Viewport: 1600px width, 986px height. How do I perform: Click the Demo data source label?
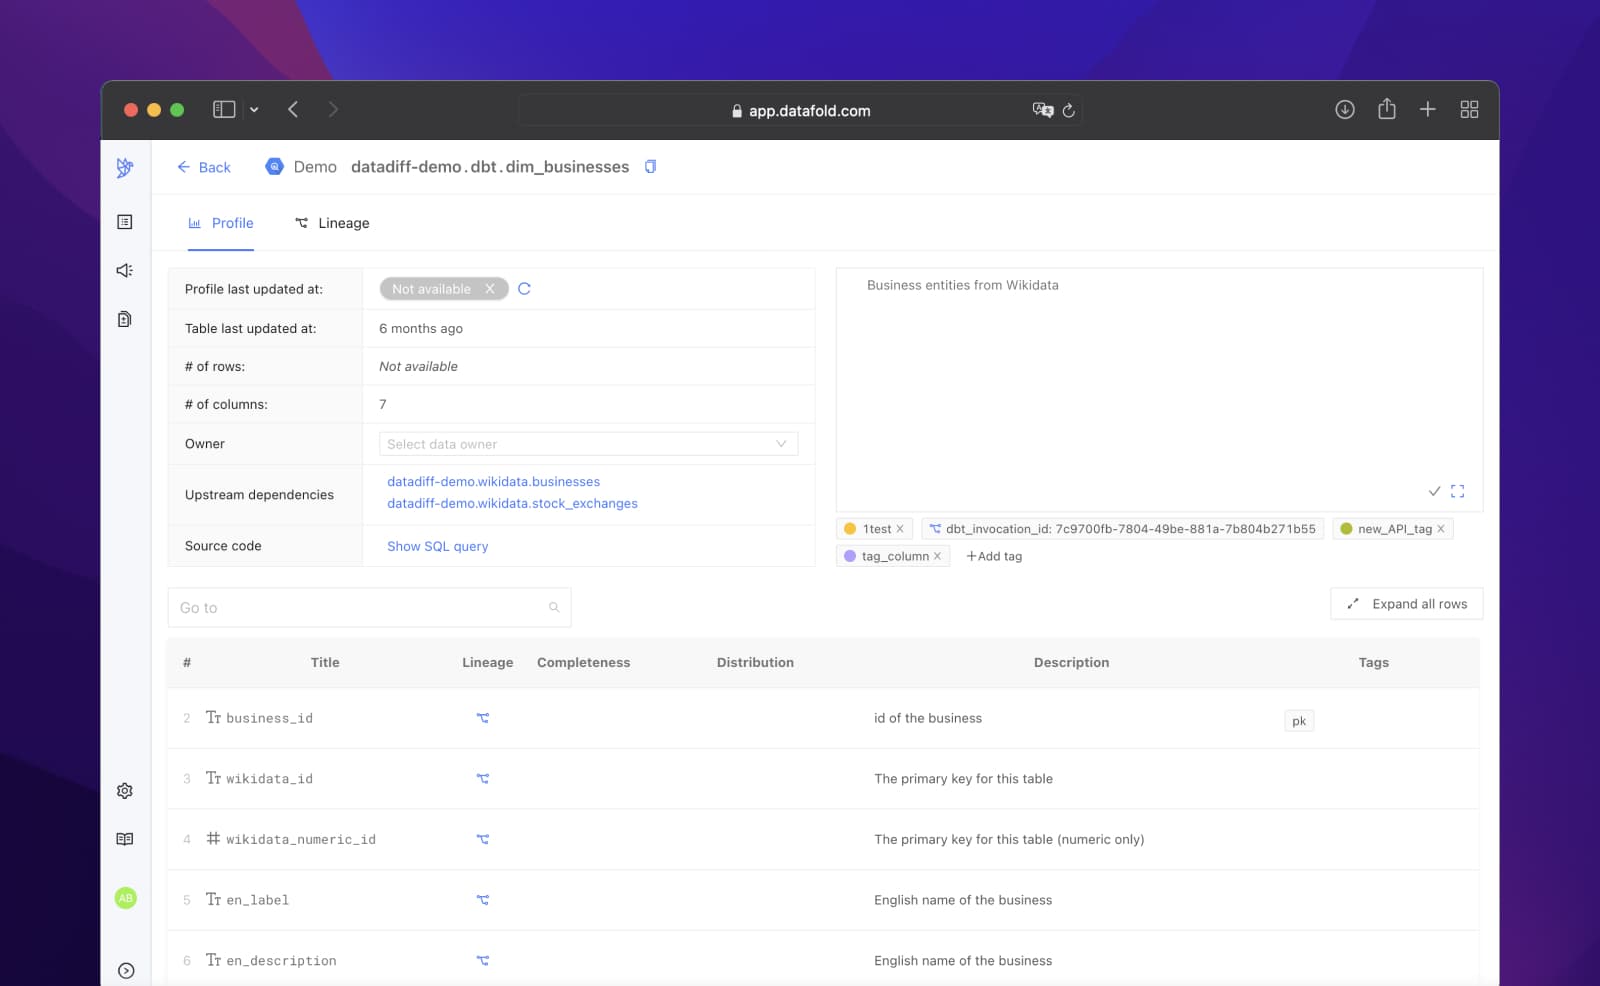(x=315, y=167)
